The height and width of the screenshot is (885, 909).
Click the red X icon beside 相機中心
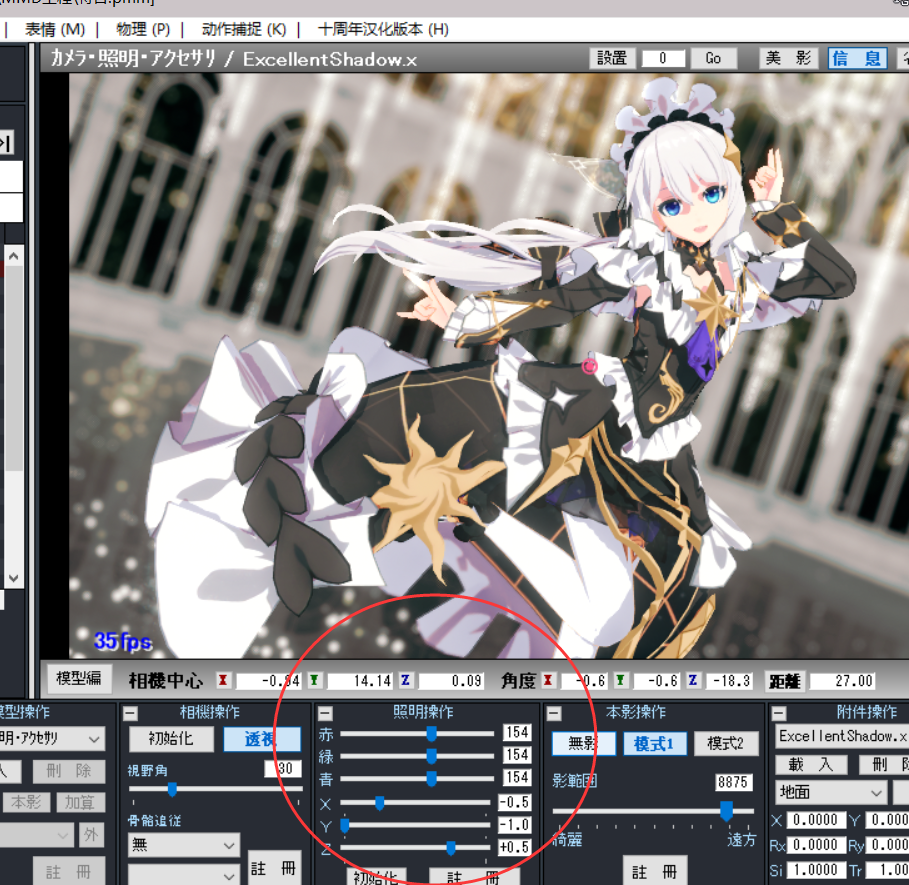click(224, 680)
